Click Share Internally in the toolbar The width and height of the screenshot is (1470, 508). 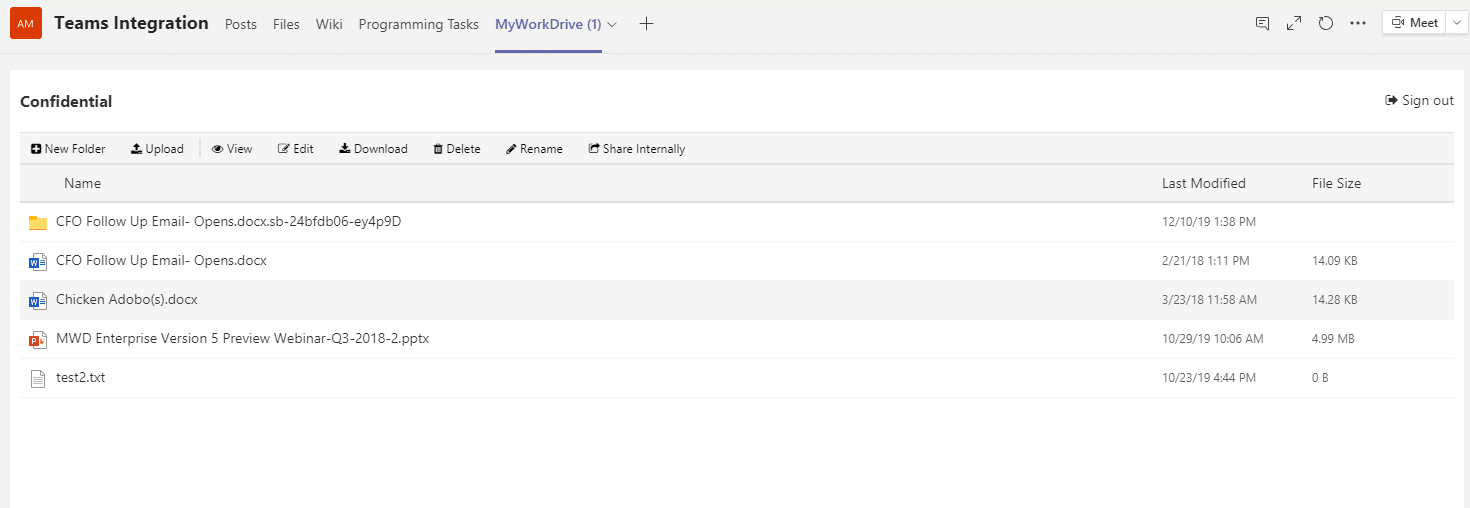pyautogui.click(x=637, y=149)
